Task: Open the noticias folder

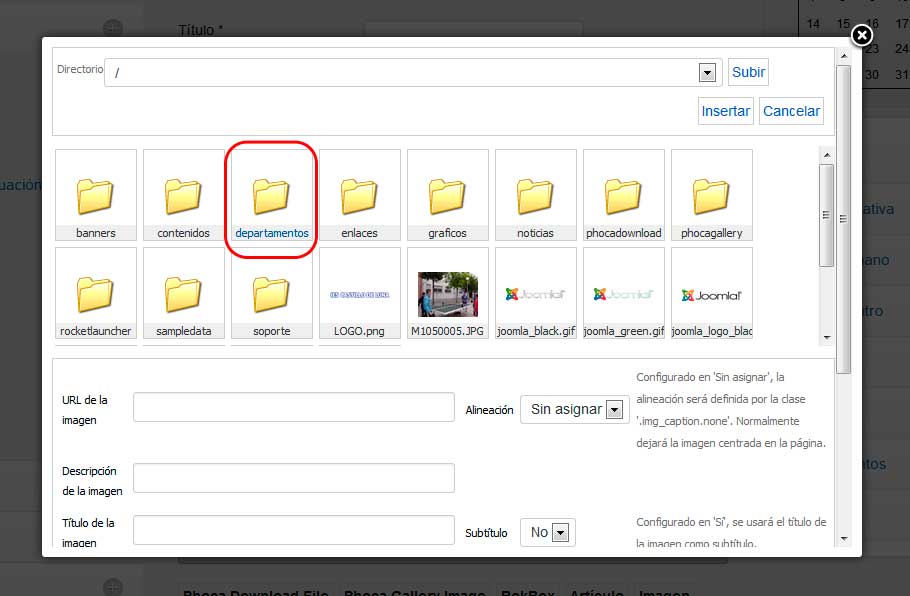Action: pyautogui.click(x=535, y=196)
